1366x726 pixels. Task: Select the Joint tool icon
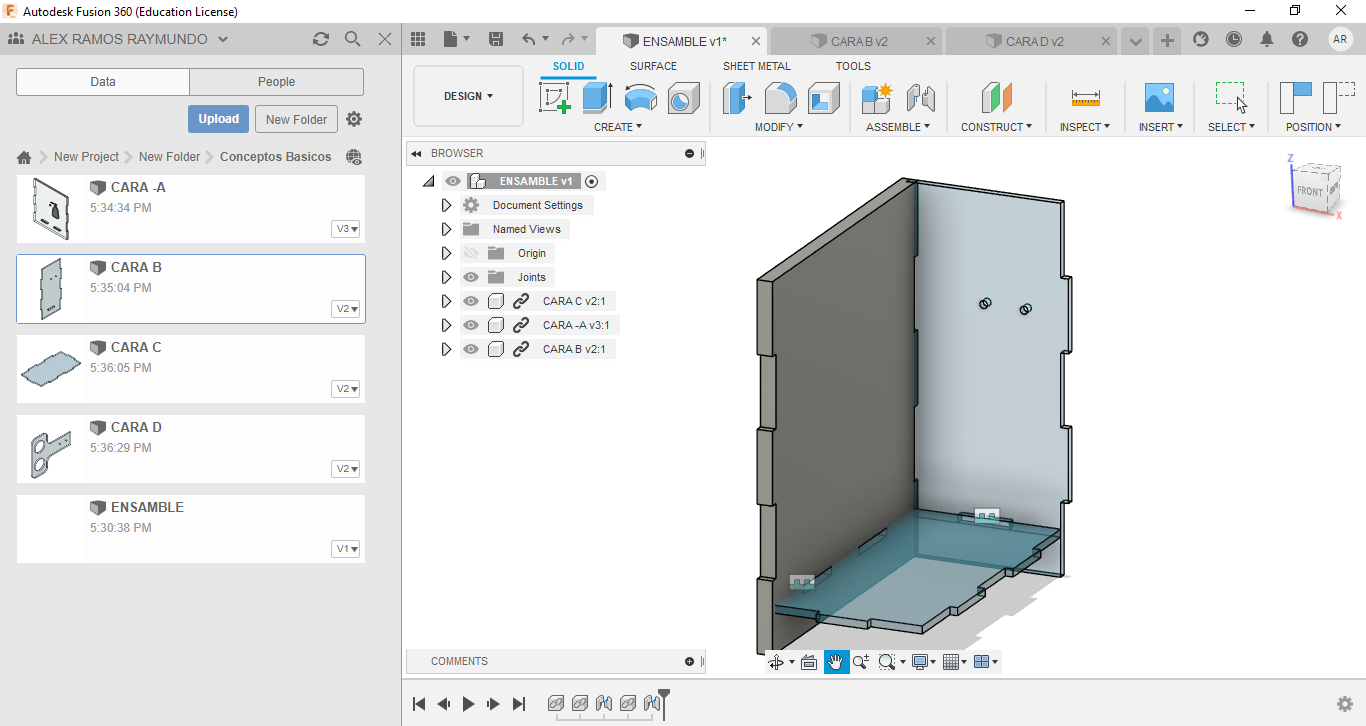(920, 98)
